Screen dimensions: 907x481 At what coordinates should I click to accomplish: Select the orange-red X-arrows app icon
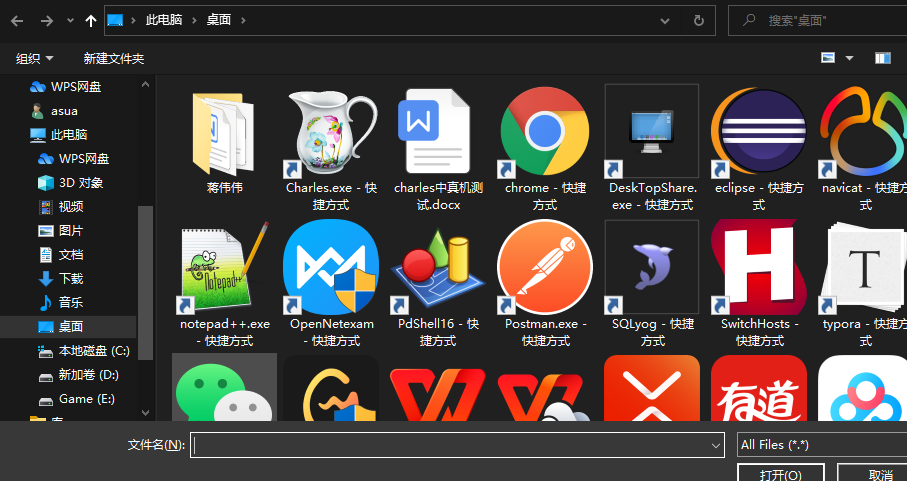652,388
